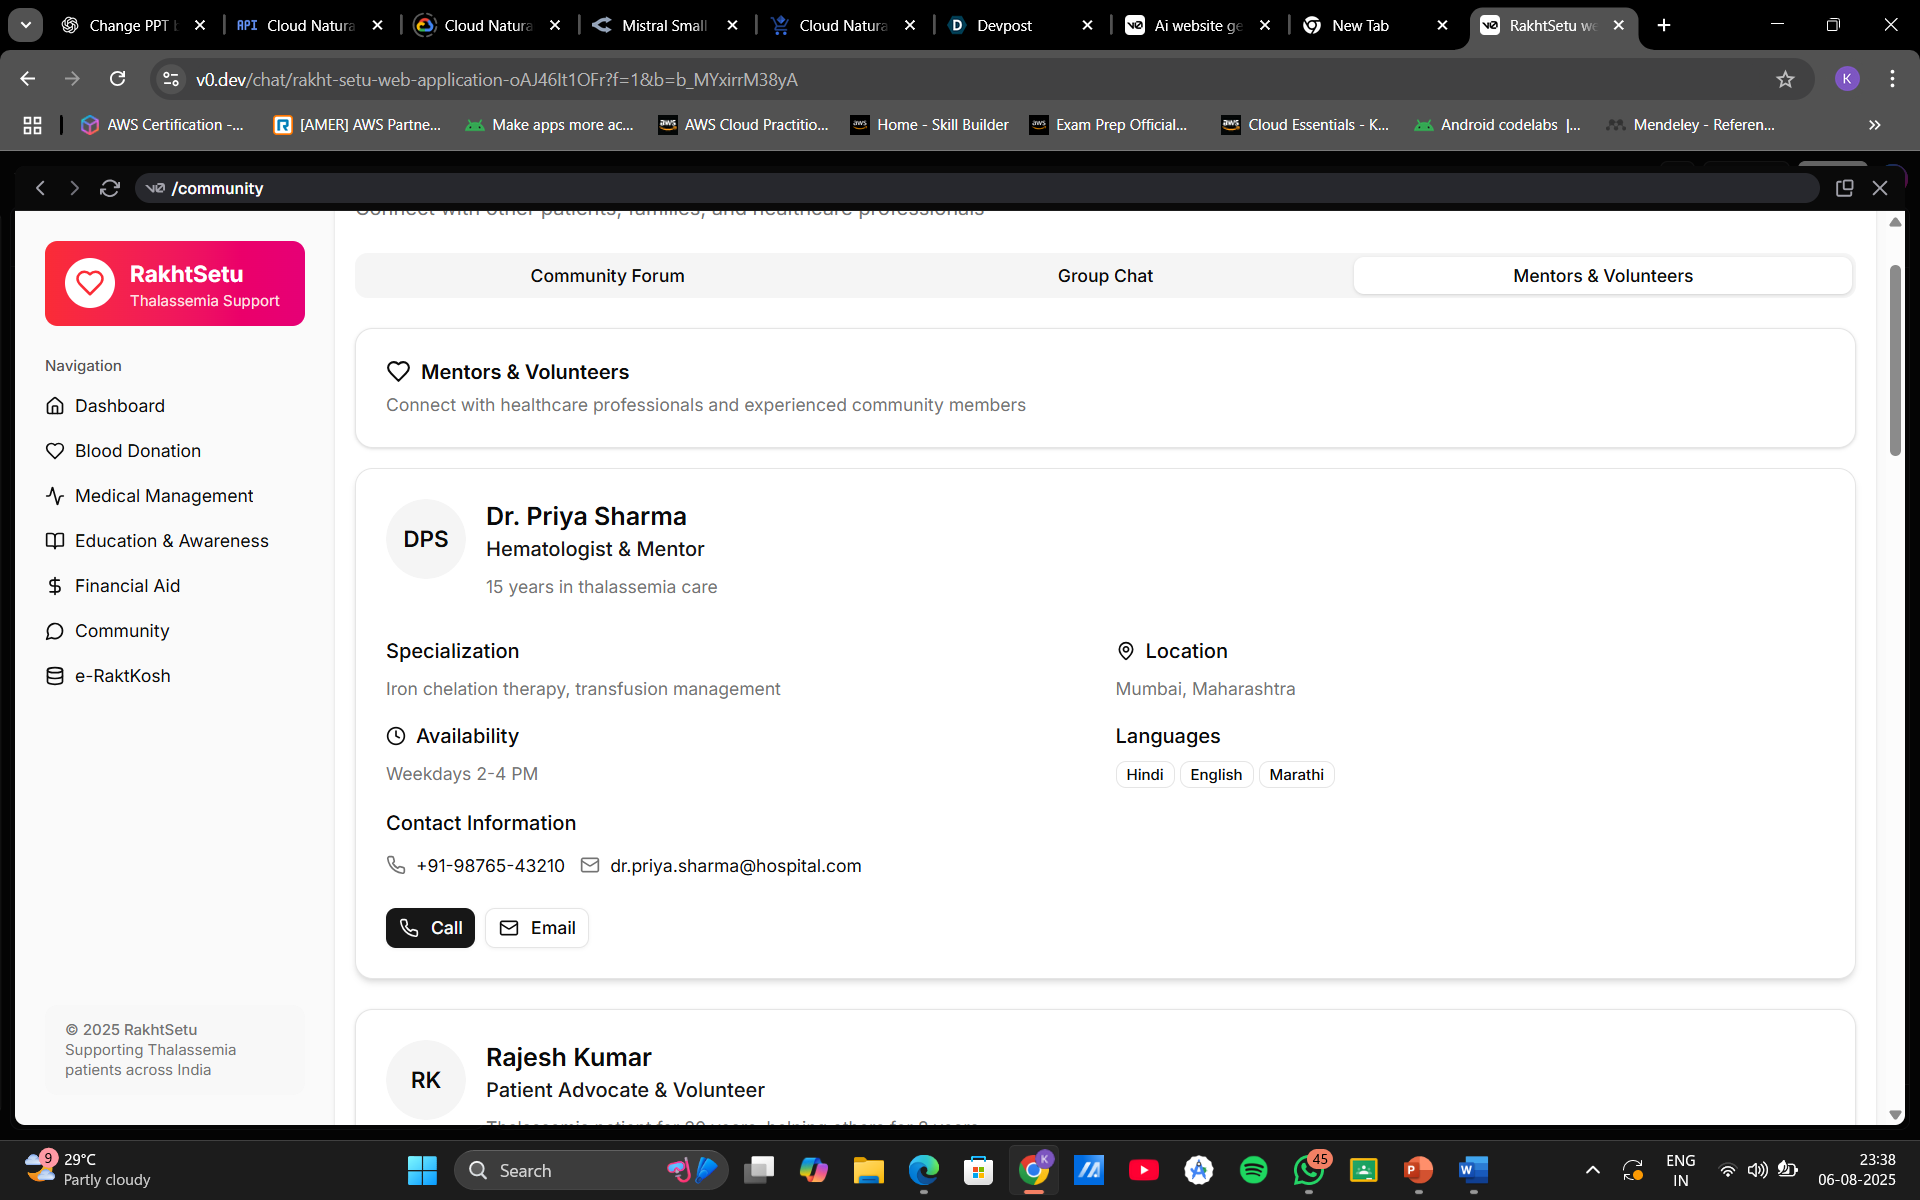This screenshot has width=1920, height=1200.
Task: Bookmark this page with star icon
Action: [x=1785, y=79]
